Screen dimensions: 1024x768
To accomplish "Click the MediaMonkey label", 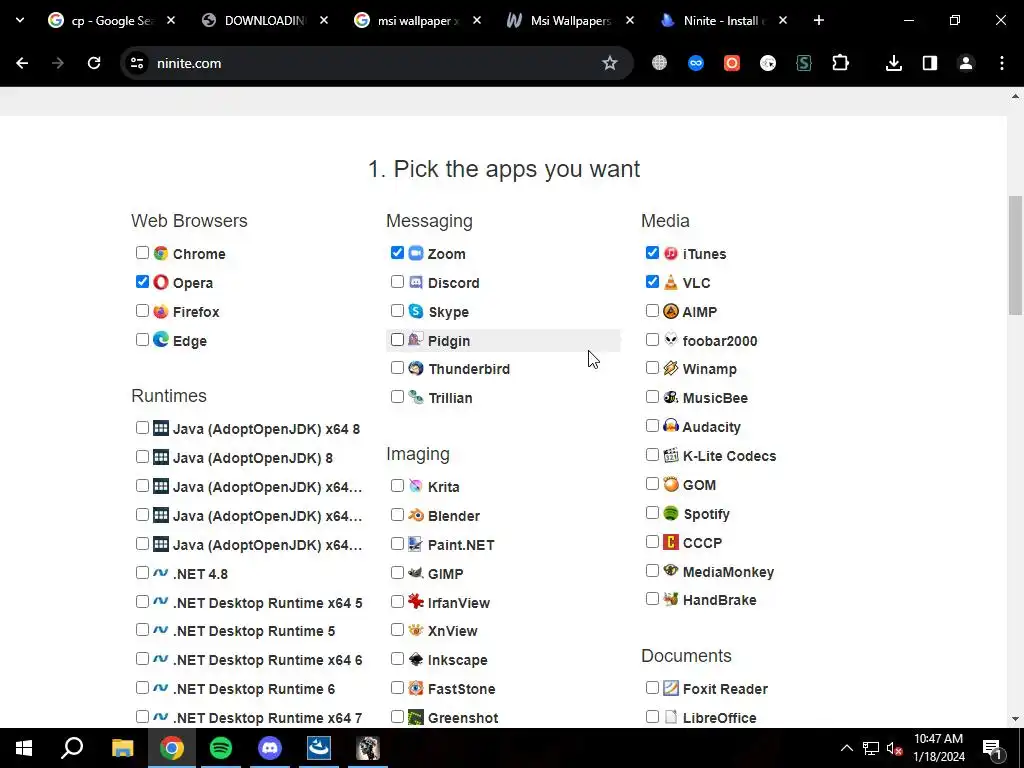I will [728, 572].
